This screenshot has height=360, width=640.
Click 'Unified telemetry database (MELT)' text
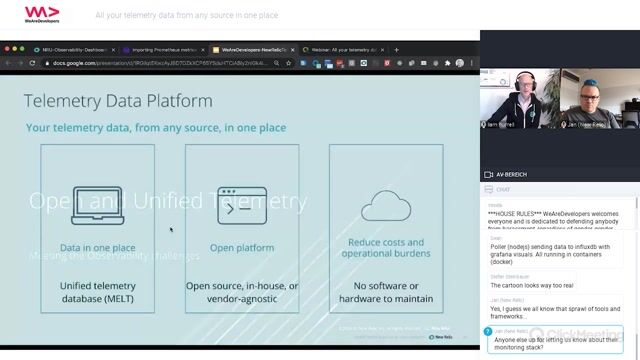point(98,292)
